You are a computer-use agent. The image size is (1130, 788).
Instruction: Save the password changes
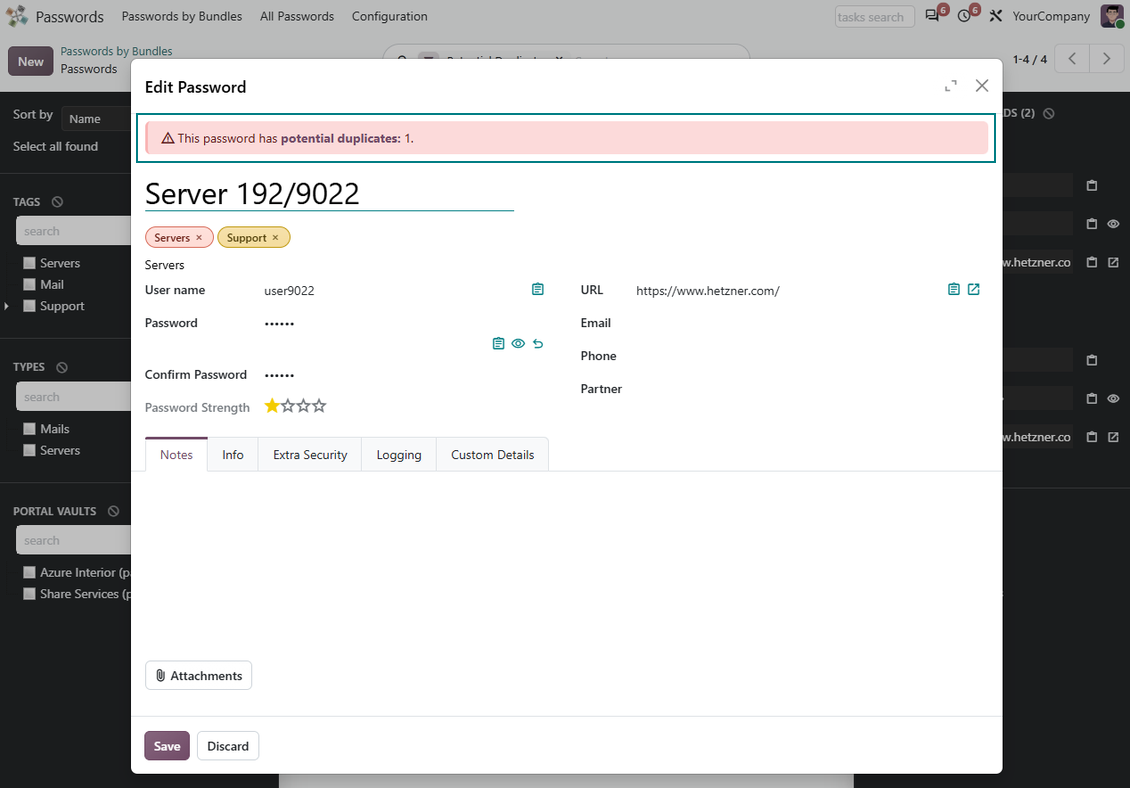[x=167, y=746]
